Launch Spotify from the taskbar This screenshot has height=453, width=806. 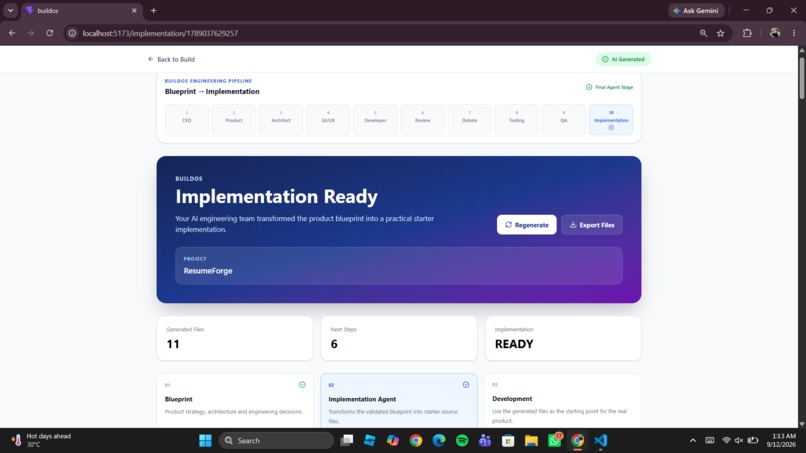click(x=462, y=441)
